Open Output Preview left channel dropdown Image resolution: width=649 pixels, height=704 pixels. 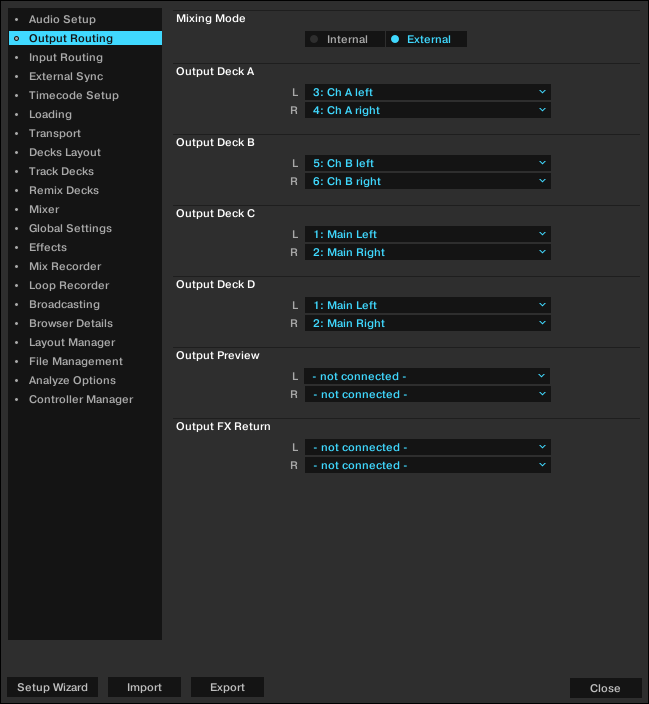[427, 376]
